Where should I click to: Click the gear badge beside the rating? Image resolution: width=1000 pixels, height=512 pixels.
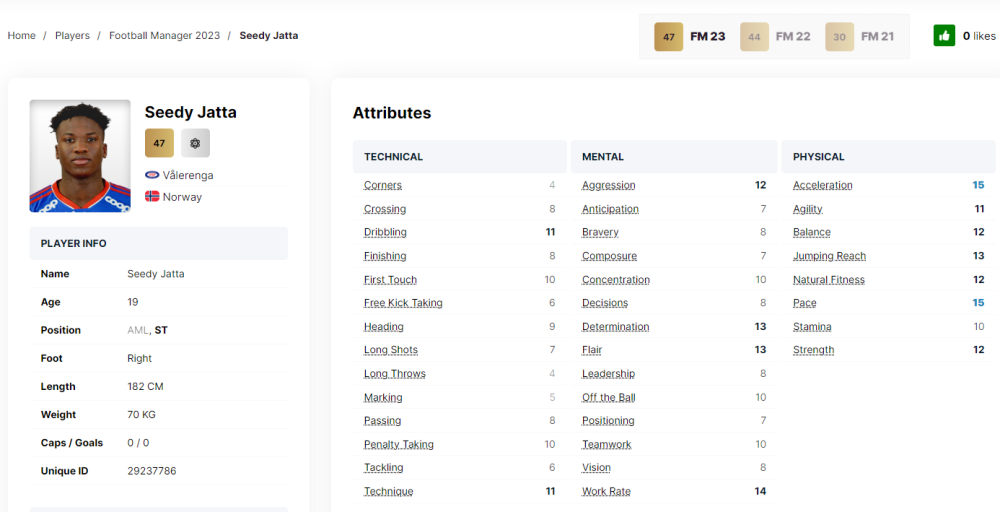(x=195, y=143)
